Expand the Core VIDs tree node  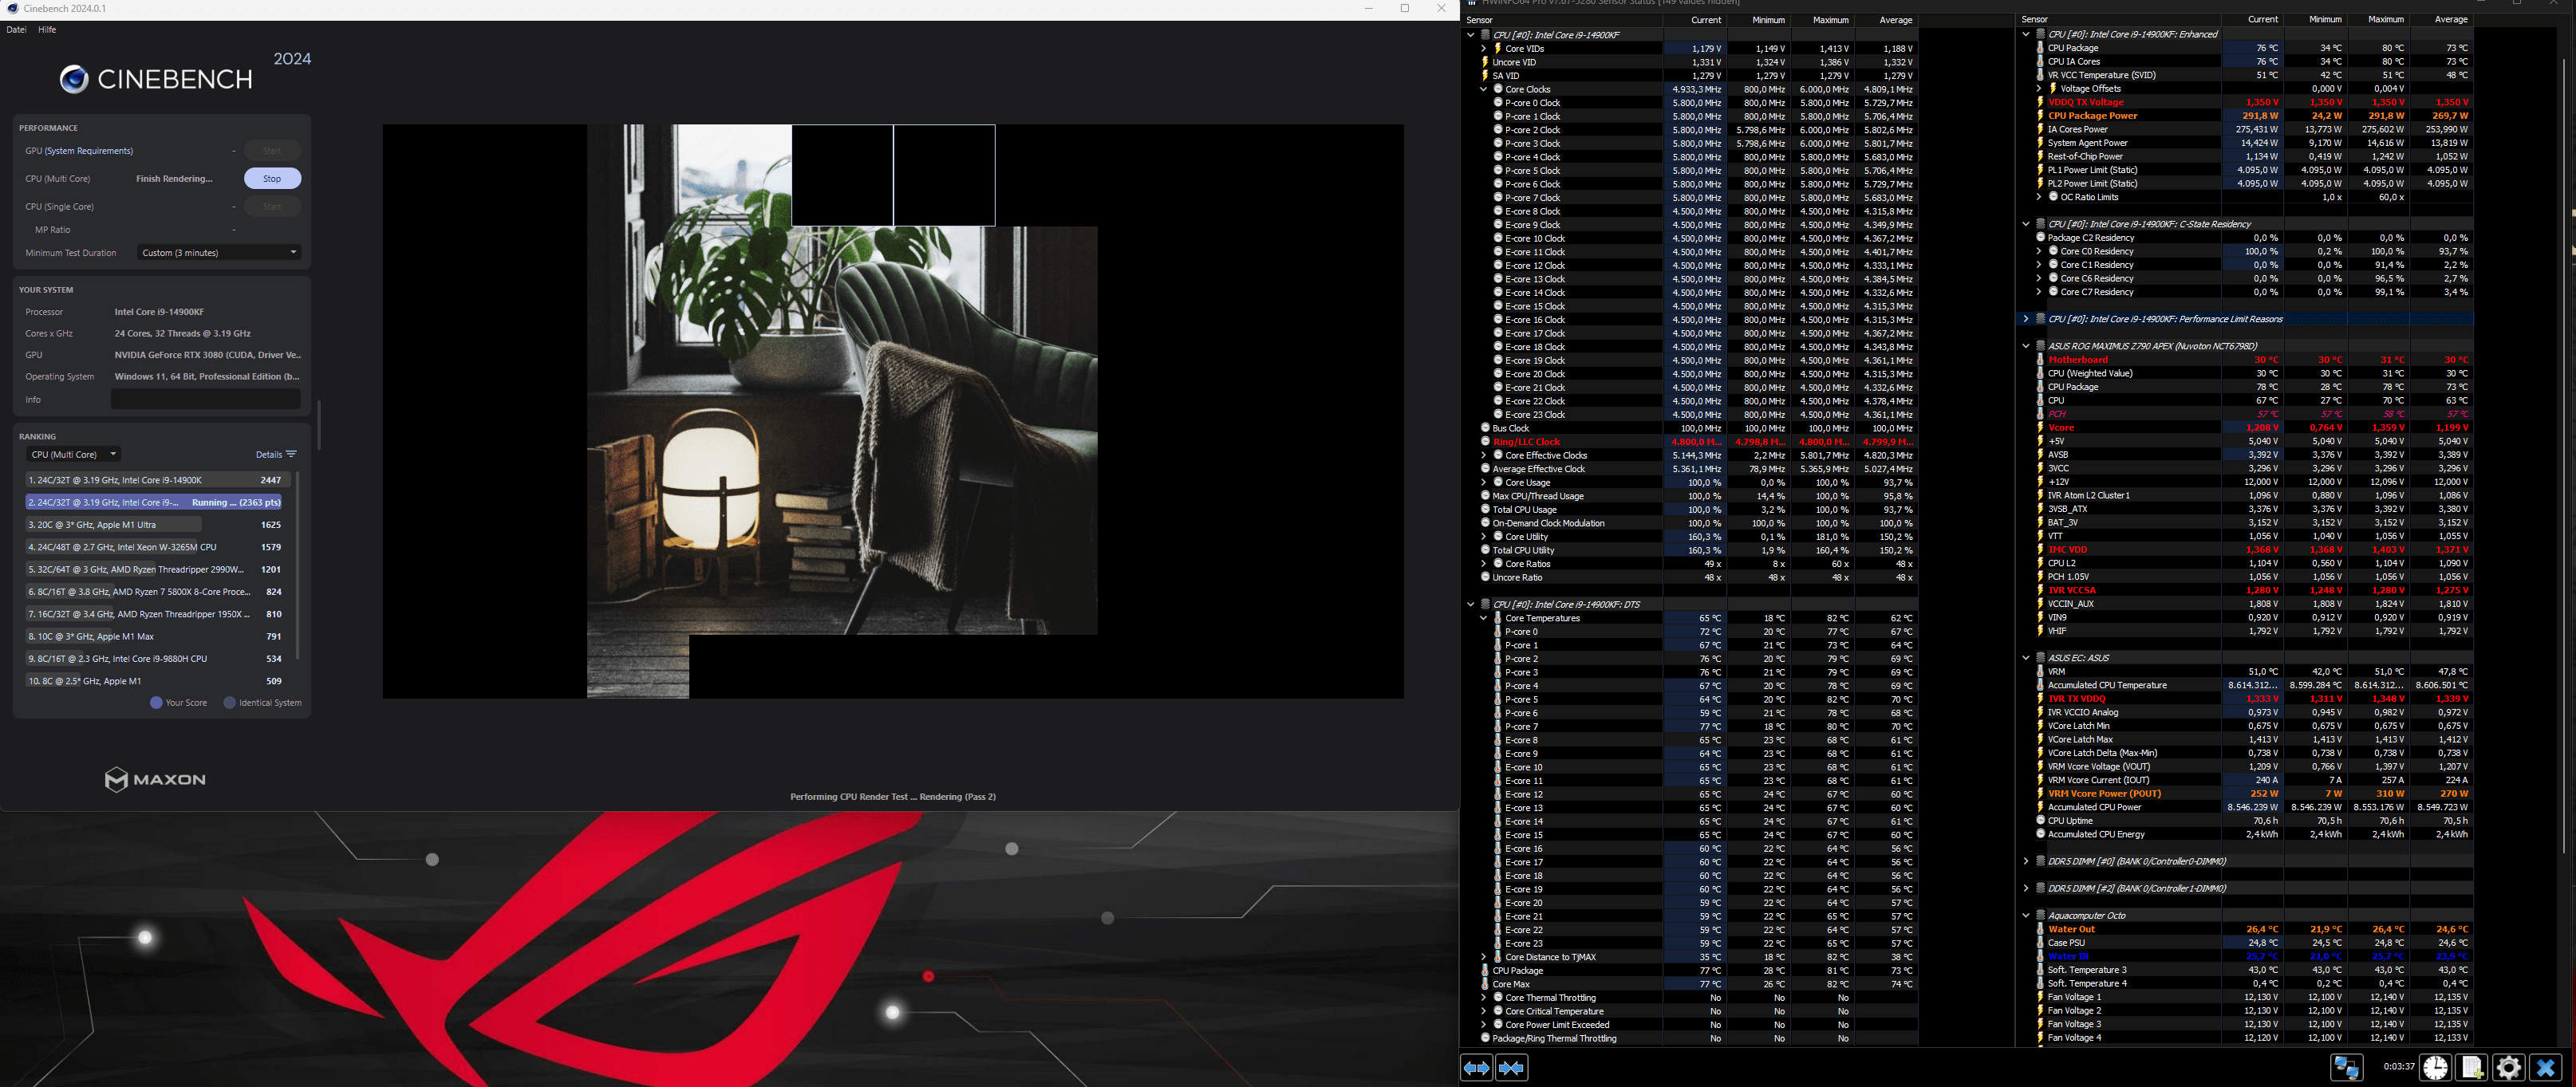pos(1484,48)
